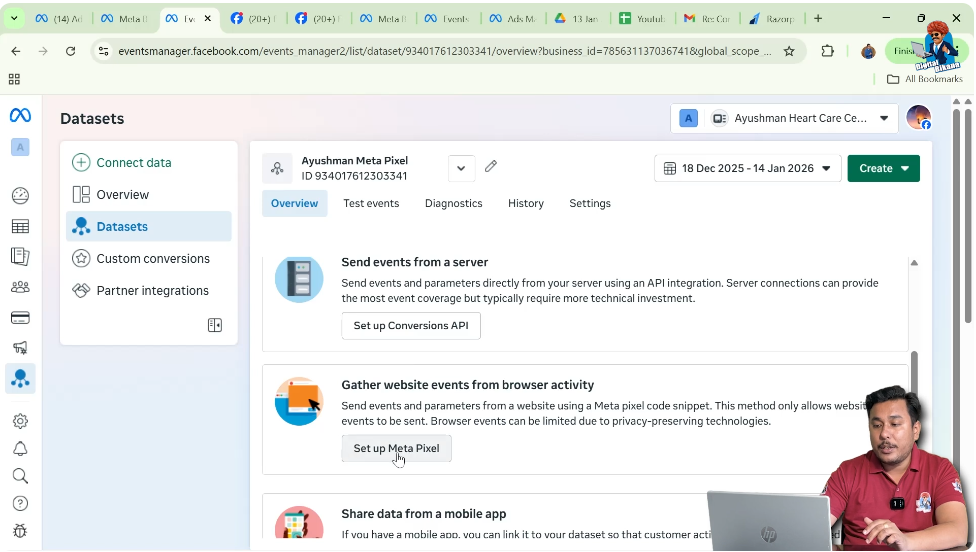Open a new browser tab
Image resolution: width=976 pixels, height=552 pixels.
click(818, 19)
